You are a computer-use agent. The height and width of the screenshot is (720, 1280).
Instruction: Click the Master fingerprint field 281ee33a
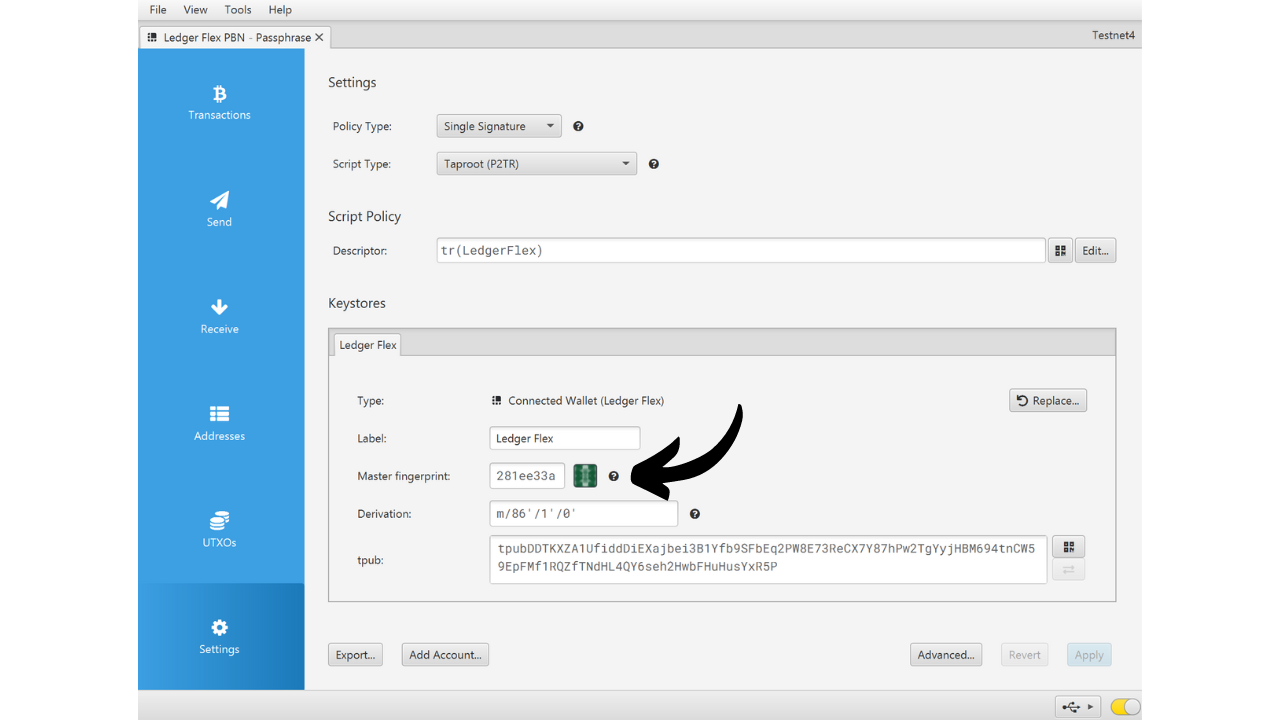[527, 476]
